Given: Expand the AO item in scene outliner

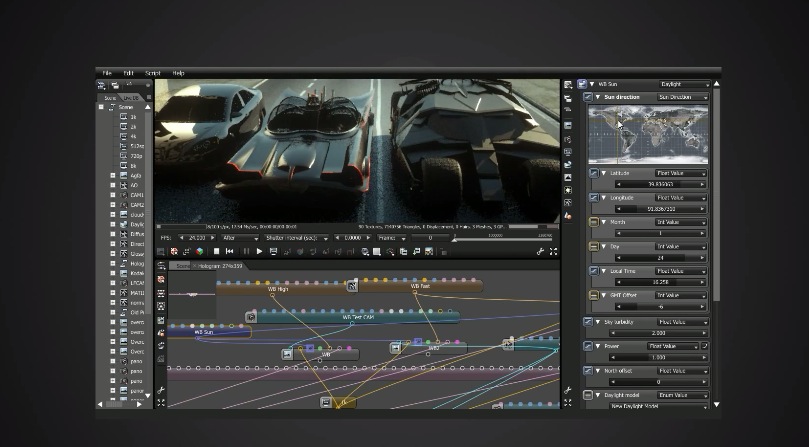Looking at the screenshot, I should [113, 185].
